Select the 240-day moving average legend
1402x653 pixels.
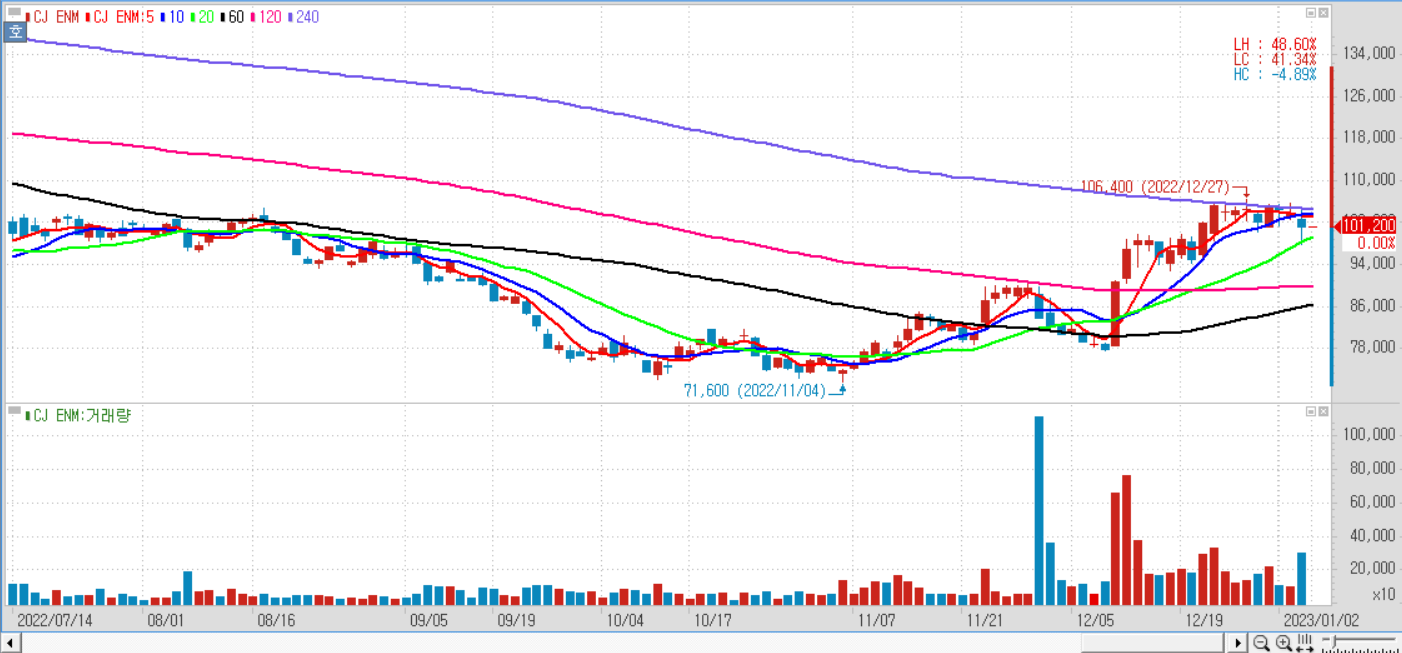[x=303, y=17]
